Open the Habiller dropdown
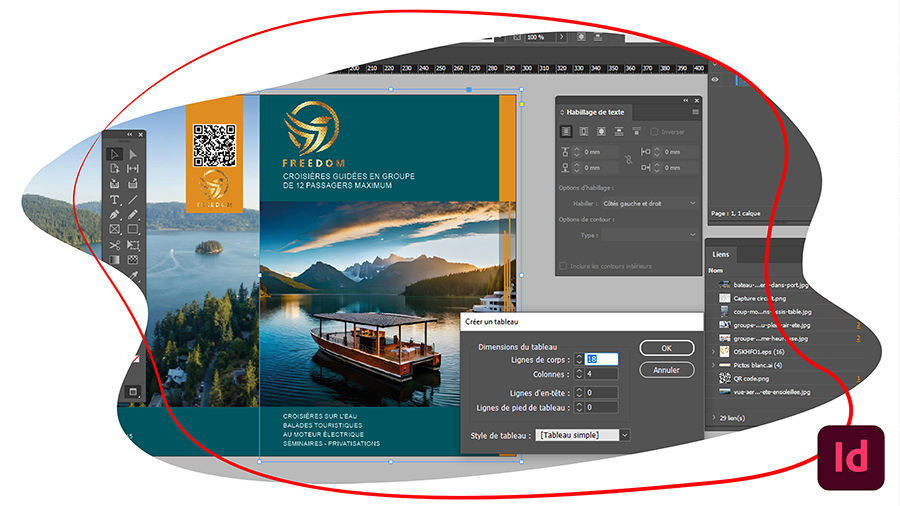 pyautogui.click(x=649, y=203)
